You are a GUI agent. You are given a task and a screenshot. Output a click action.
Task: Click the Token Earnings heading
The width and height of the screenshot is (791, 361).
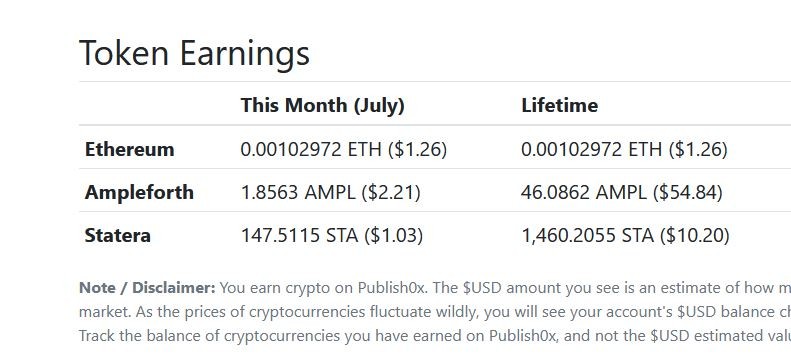pos(194,53)
